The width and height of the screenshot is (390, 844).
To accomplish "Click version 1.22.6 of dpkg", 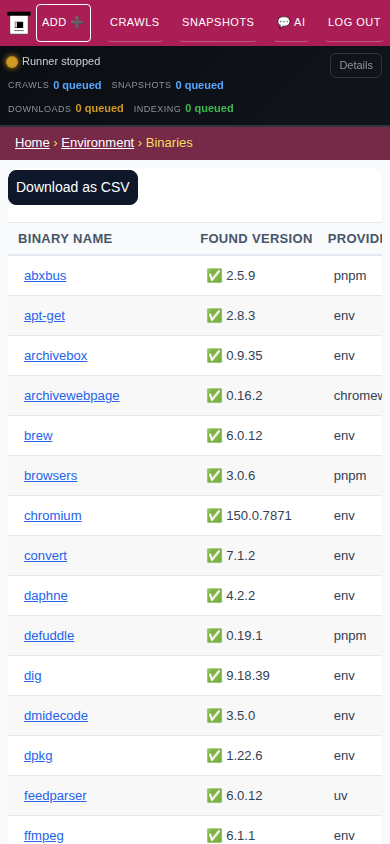I will (x=244, y=756).
